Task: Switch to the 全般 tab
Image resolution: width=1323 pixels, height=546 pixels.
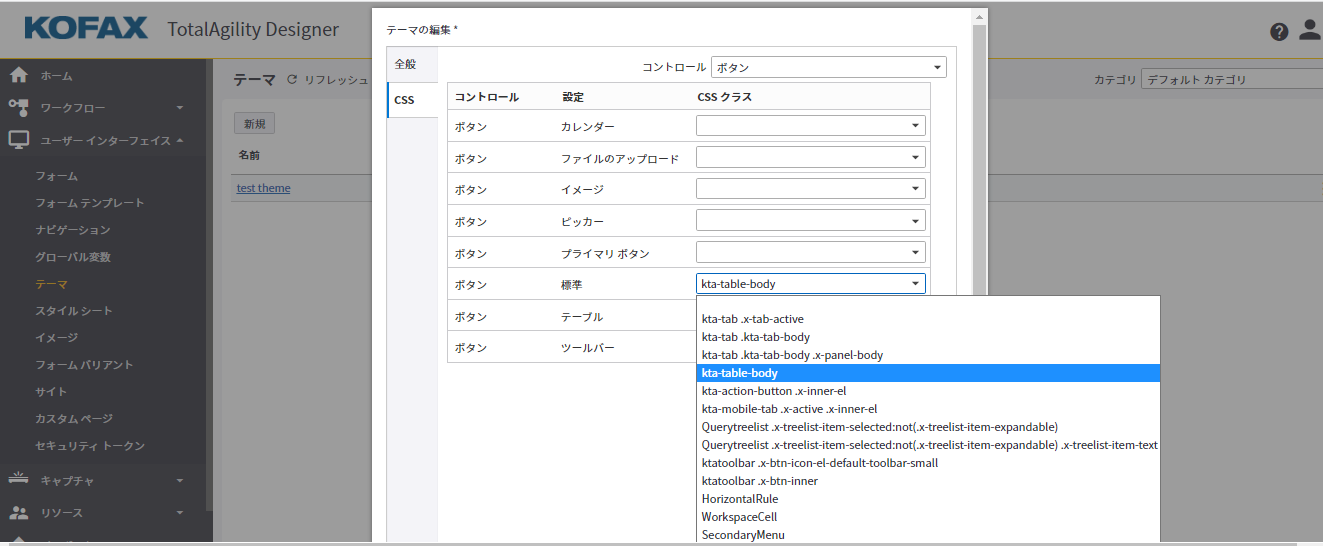Action: pos(405,64)
